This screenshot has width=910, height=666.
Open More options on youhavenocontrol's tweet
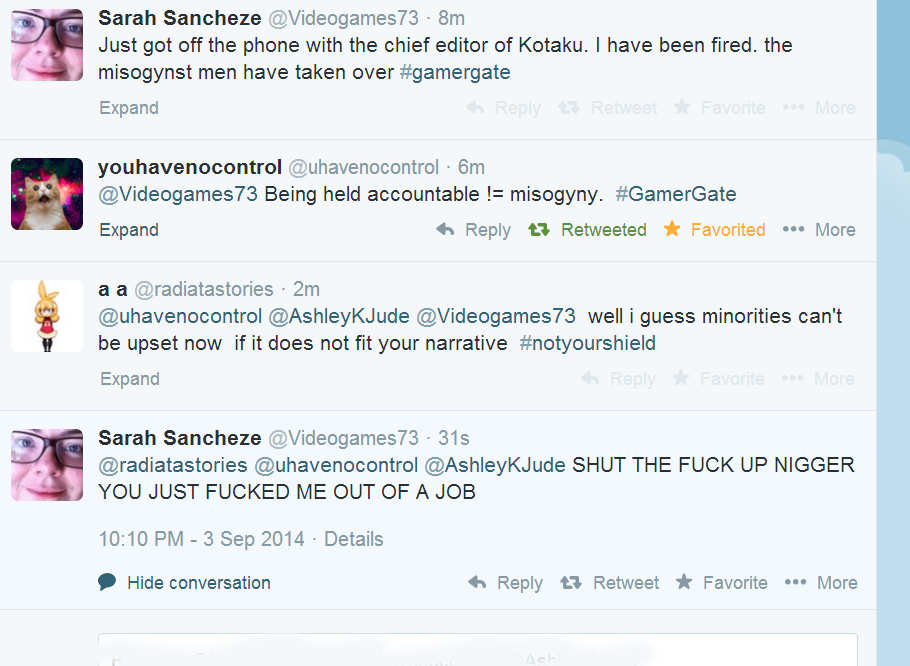(793, 230)
